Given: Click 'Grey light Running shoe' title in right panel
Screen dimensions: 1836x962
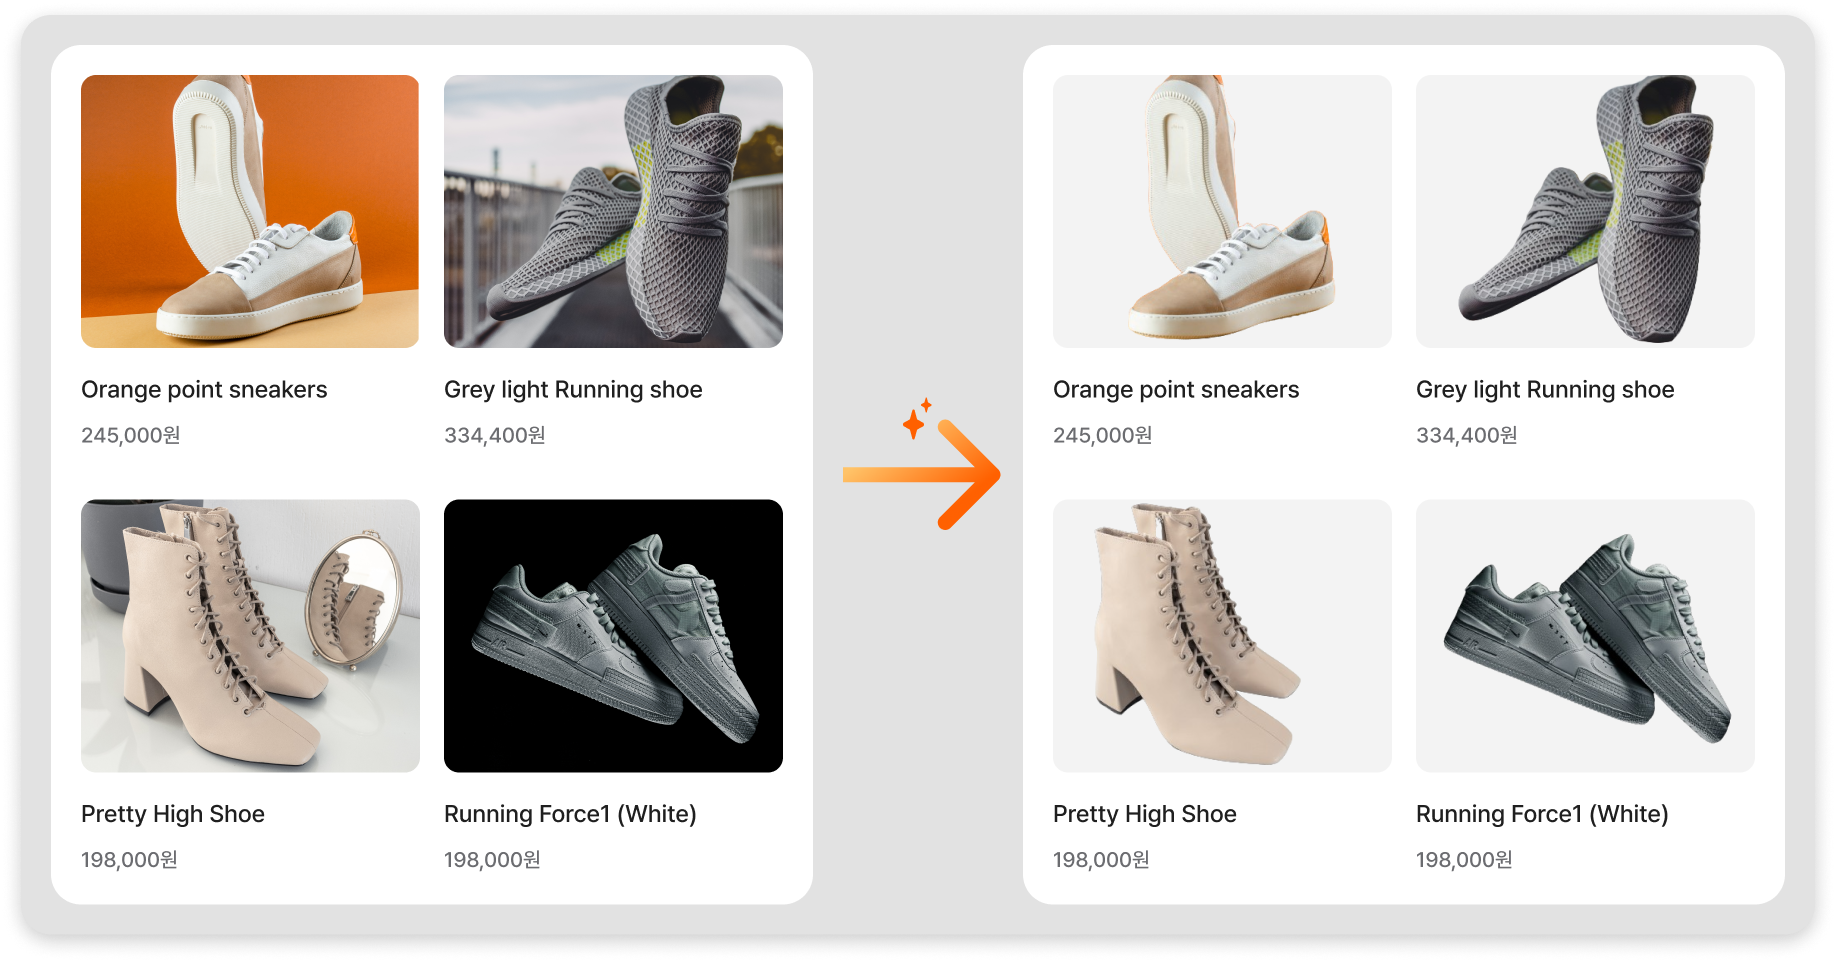Looking at the screenshot, I should (1545, 390).
